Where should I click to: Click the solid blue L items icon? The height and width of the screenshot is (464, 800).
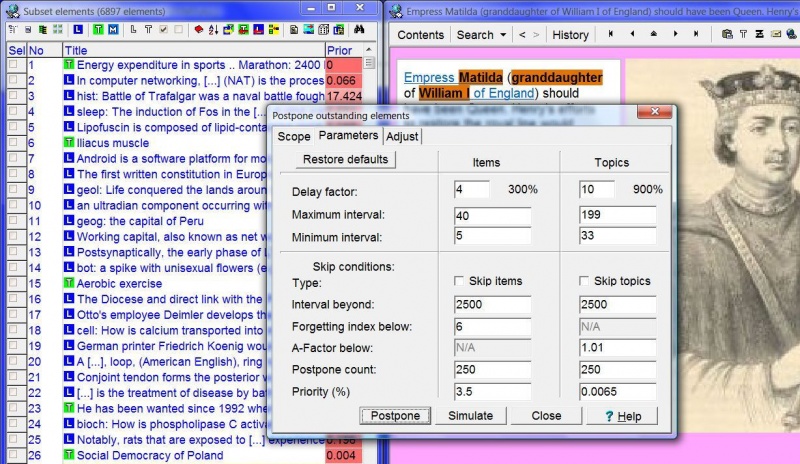78,30
